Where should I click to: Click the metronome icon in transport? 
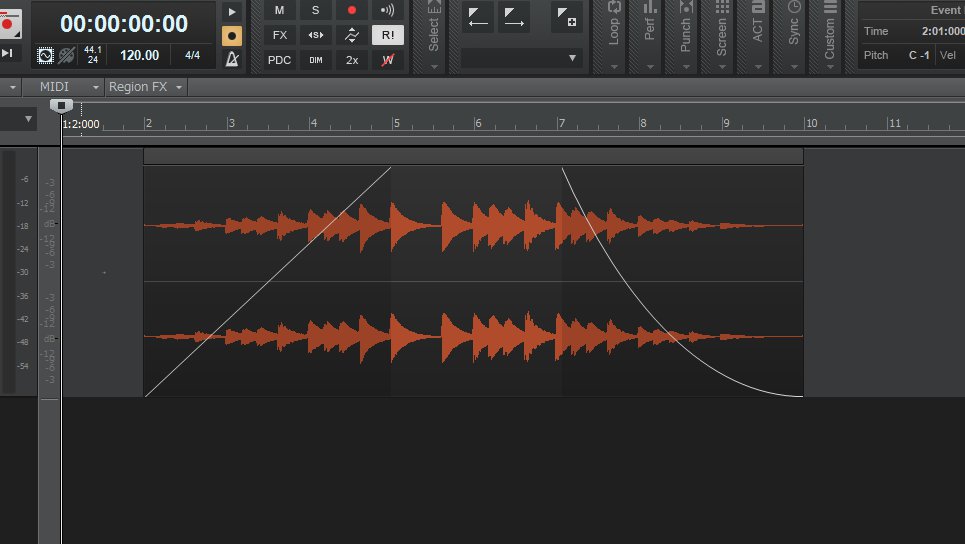pos(231,59)
